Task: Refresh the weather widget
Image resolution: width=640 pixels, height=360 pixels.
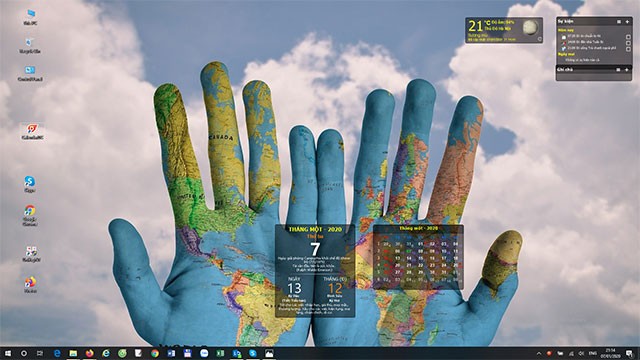Action: (540, 39)
